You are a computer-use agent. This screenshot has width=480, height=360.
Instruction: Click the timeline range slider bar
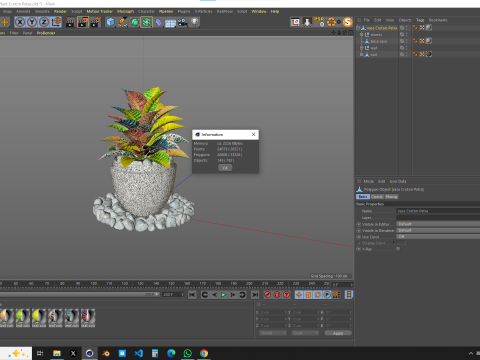pos(79,295)
